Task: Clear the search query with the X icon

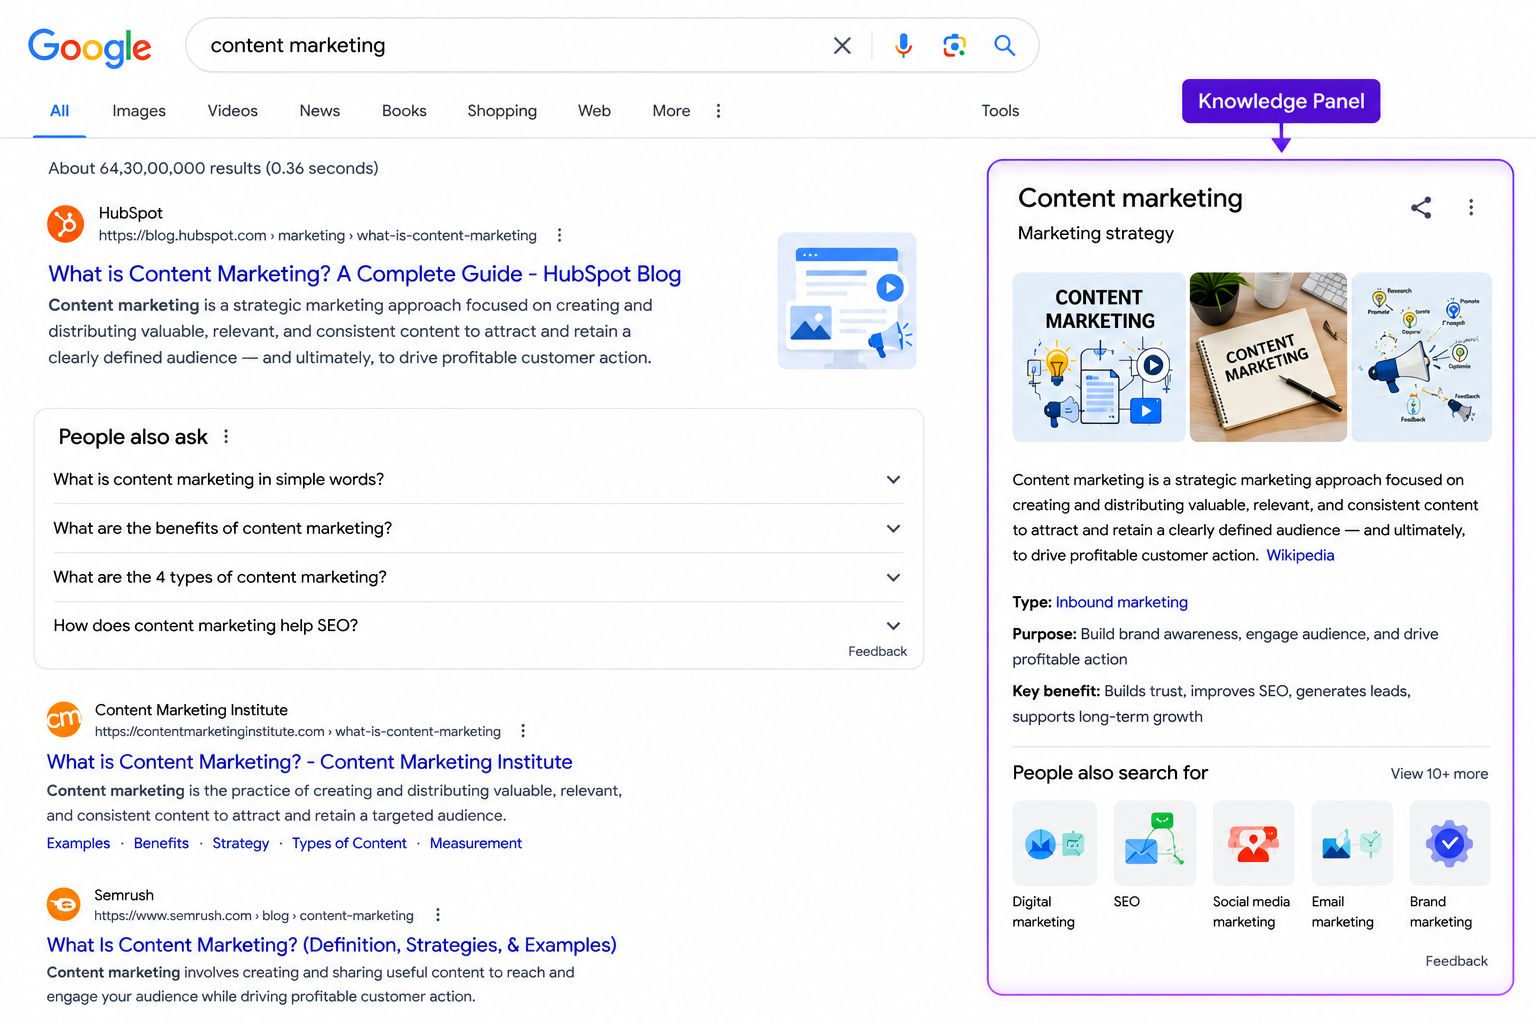Action: 842,45
